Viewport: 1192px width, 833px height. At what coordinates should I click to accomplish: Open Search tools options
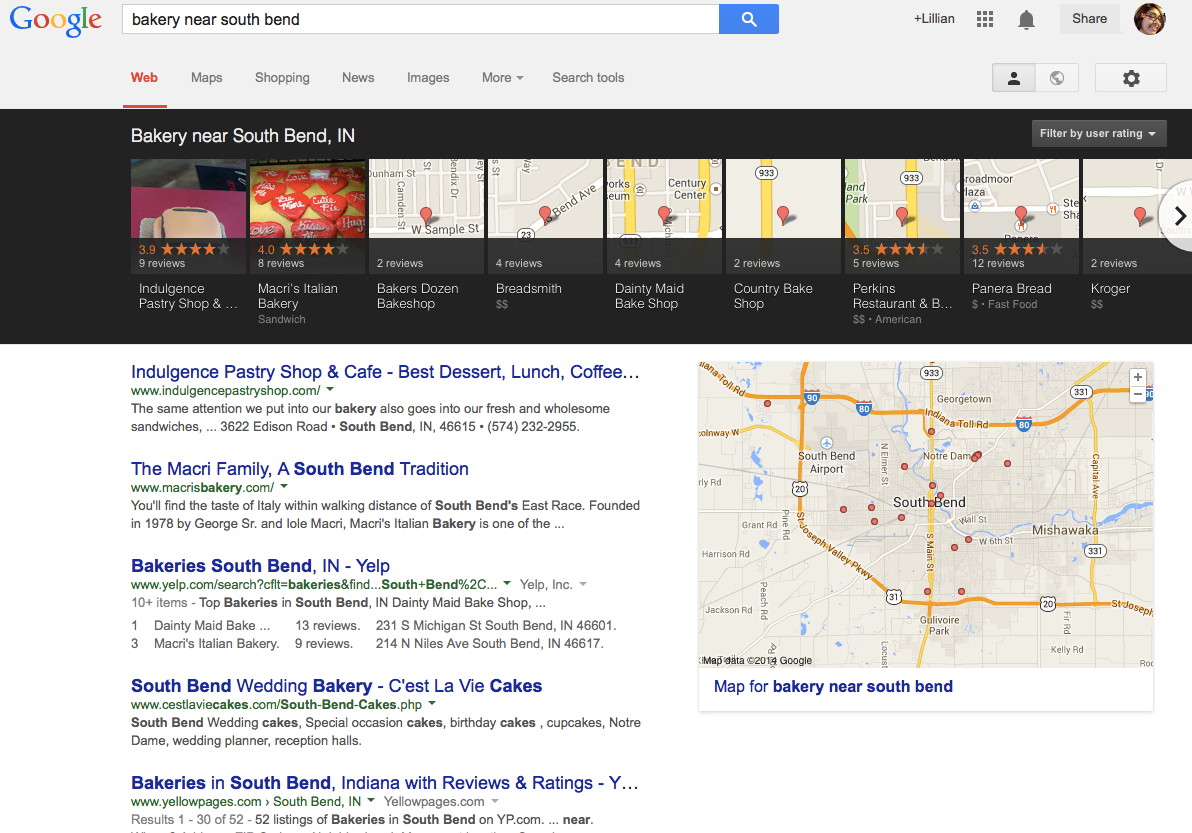coord(588,78)
